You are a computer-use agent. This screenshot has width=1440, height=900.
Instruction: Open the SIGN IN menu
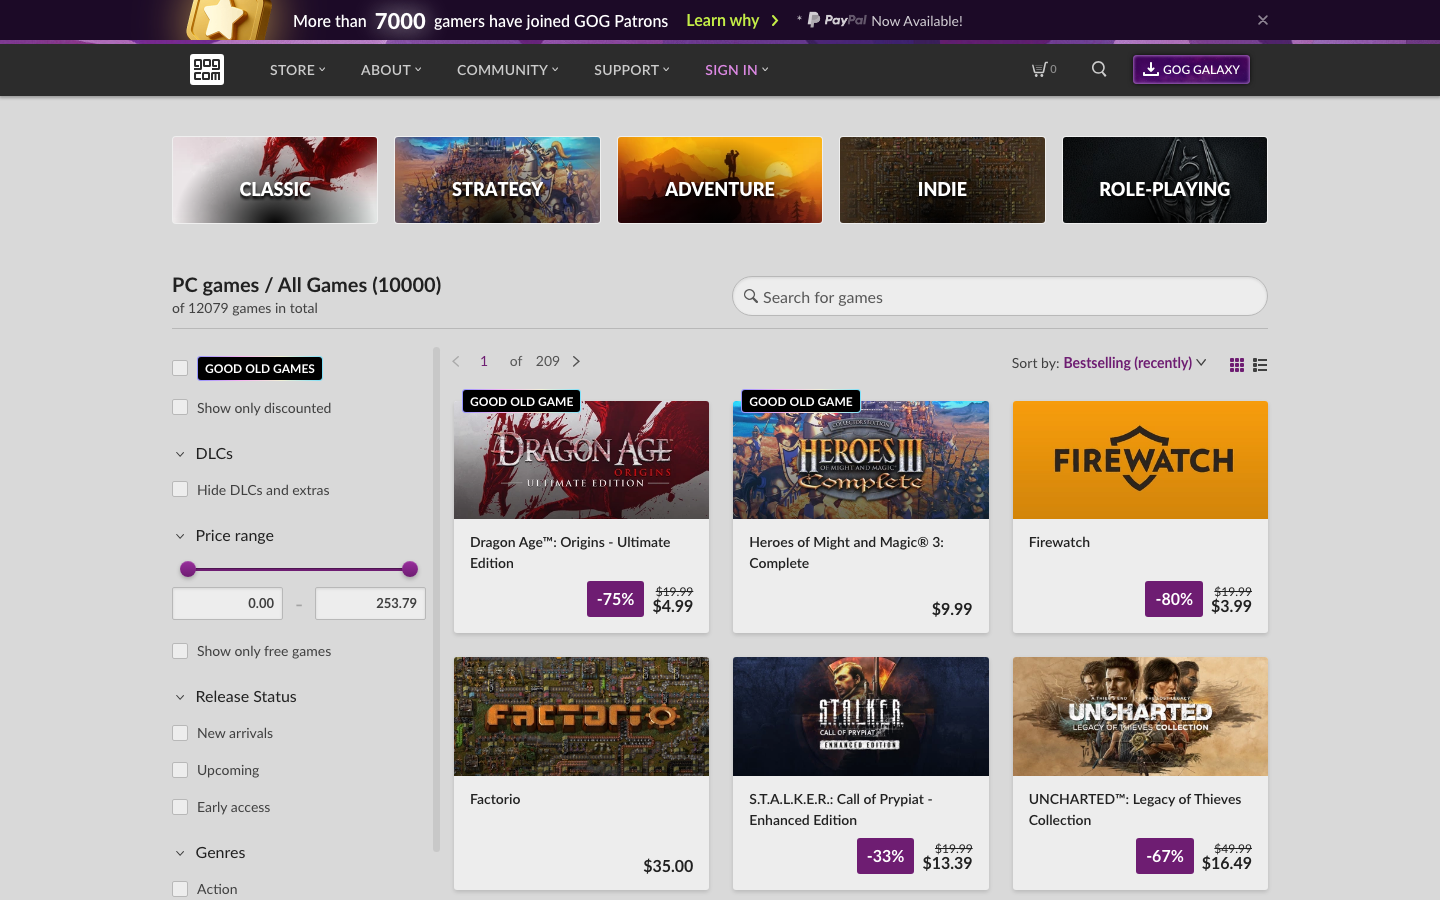click(x=737, y=70)
